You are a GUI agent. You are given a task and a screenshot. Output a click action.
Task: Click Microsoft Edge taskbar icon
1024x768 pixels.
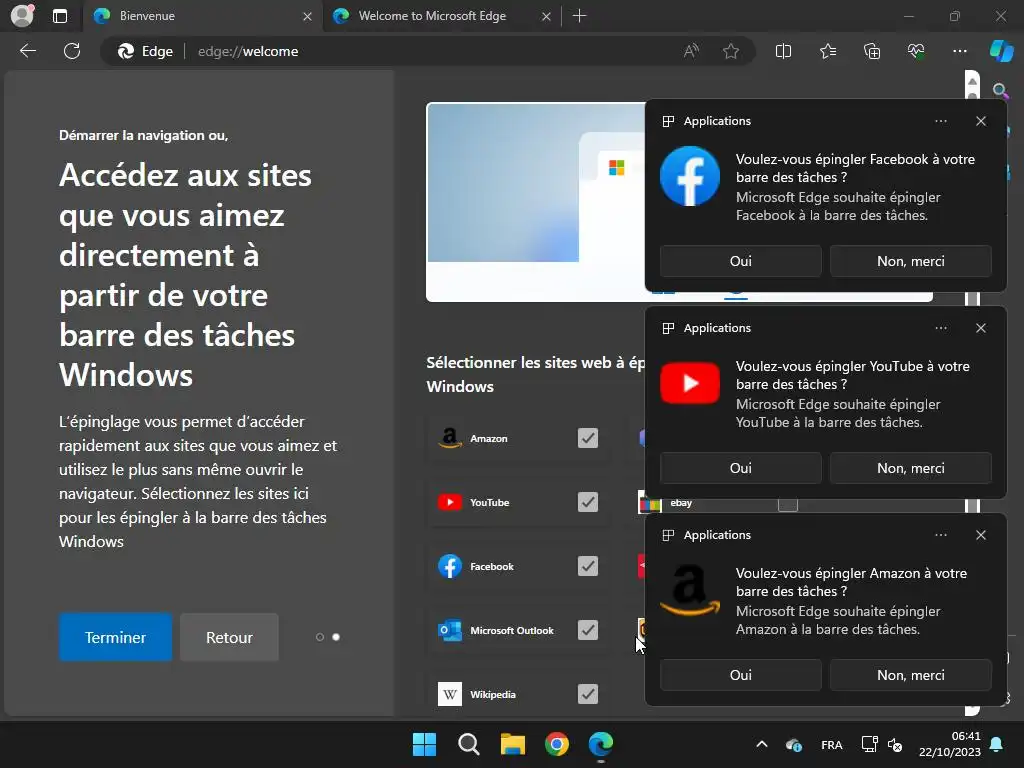[601, 744]
